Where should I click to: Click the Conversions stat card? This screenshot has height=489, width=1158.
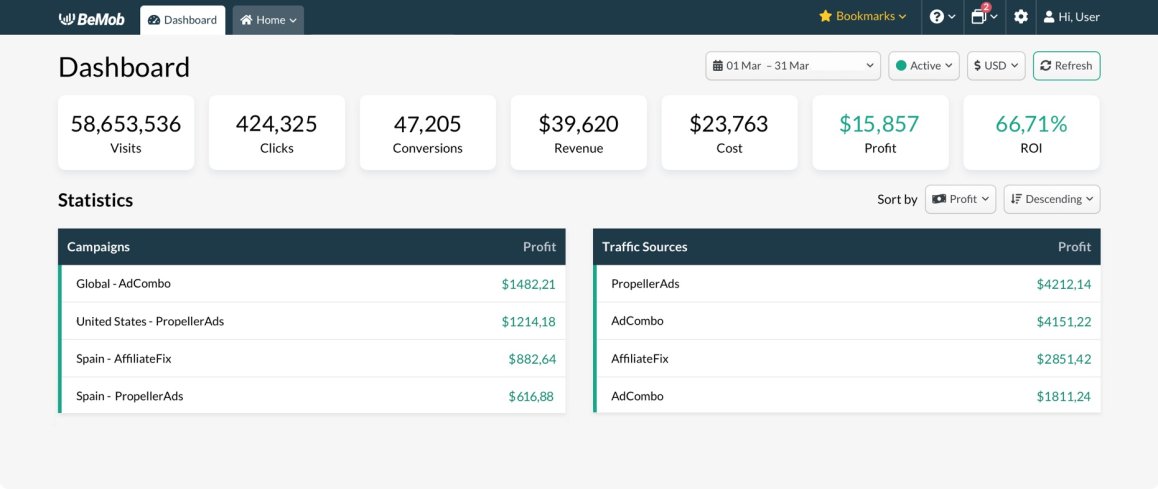click(428, 132)
